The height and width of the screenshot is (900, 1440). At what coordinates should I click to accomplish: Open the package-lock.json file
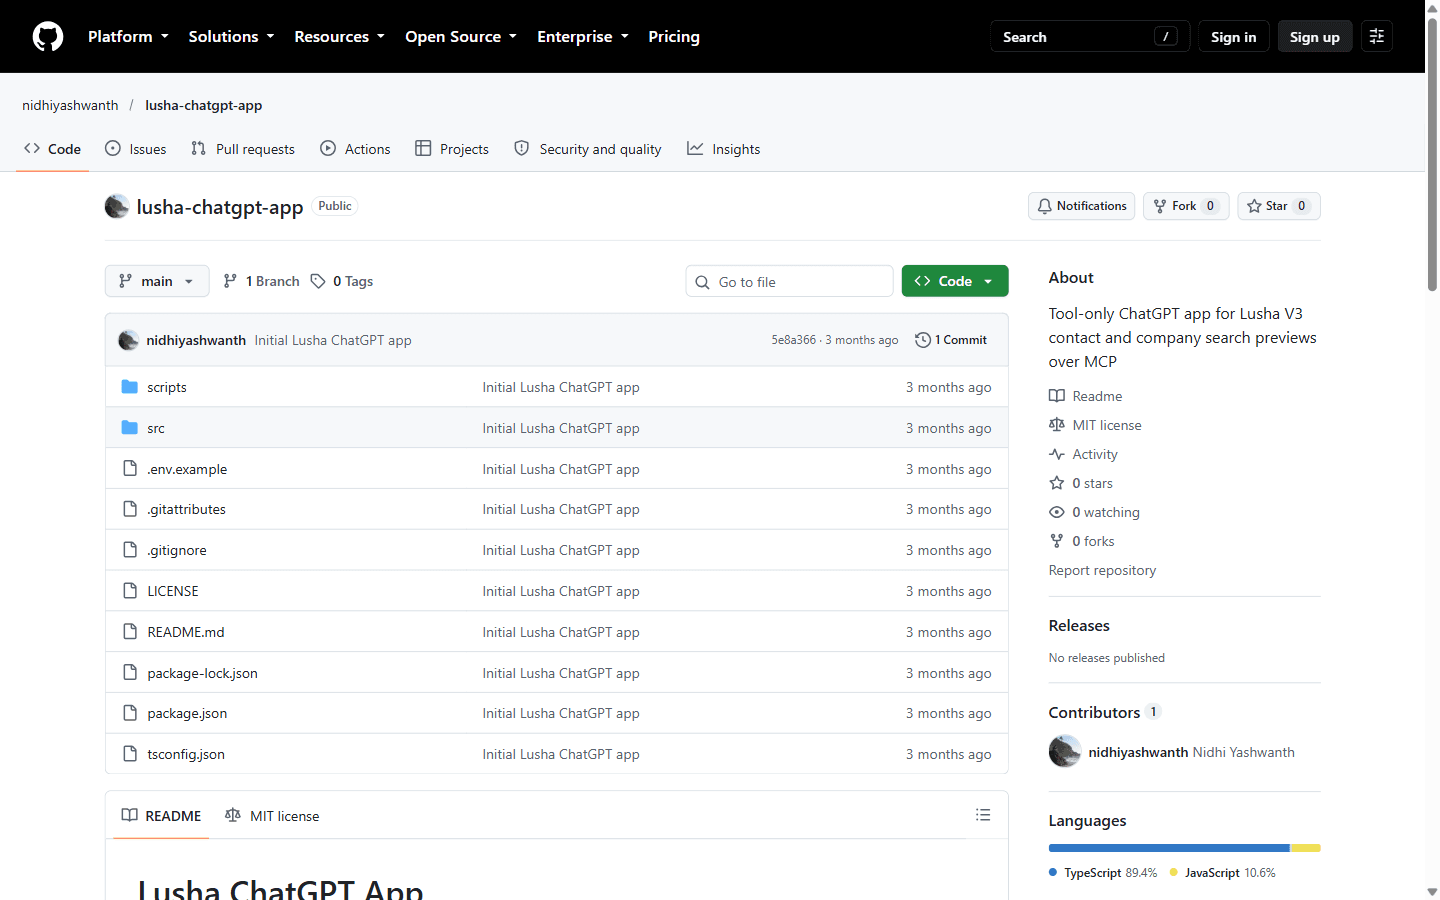[202, 673]
